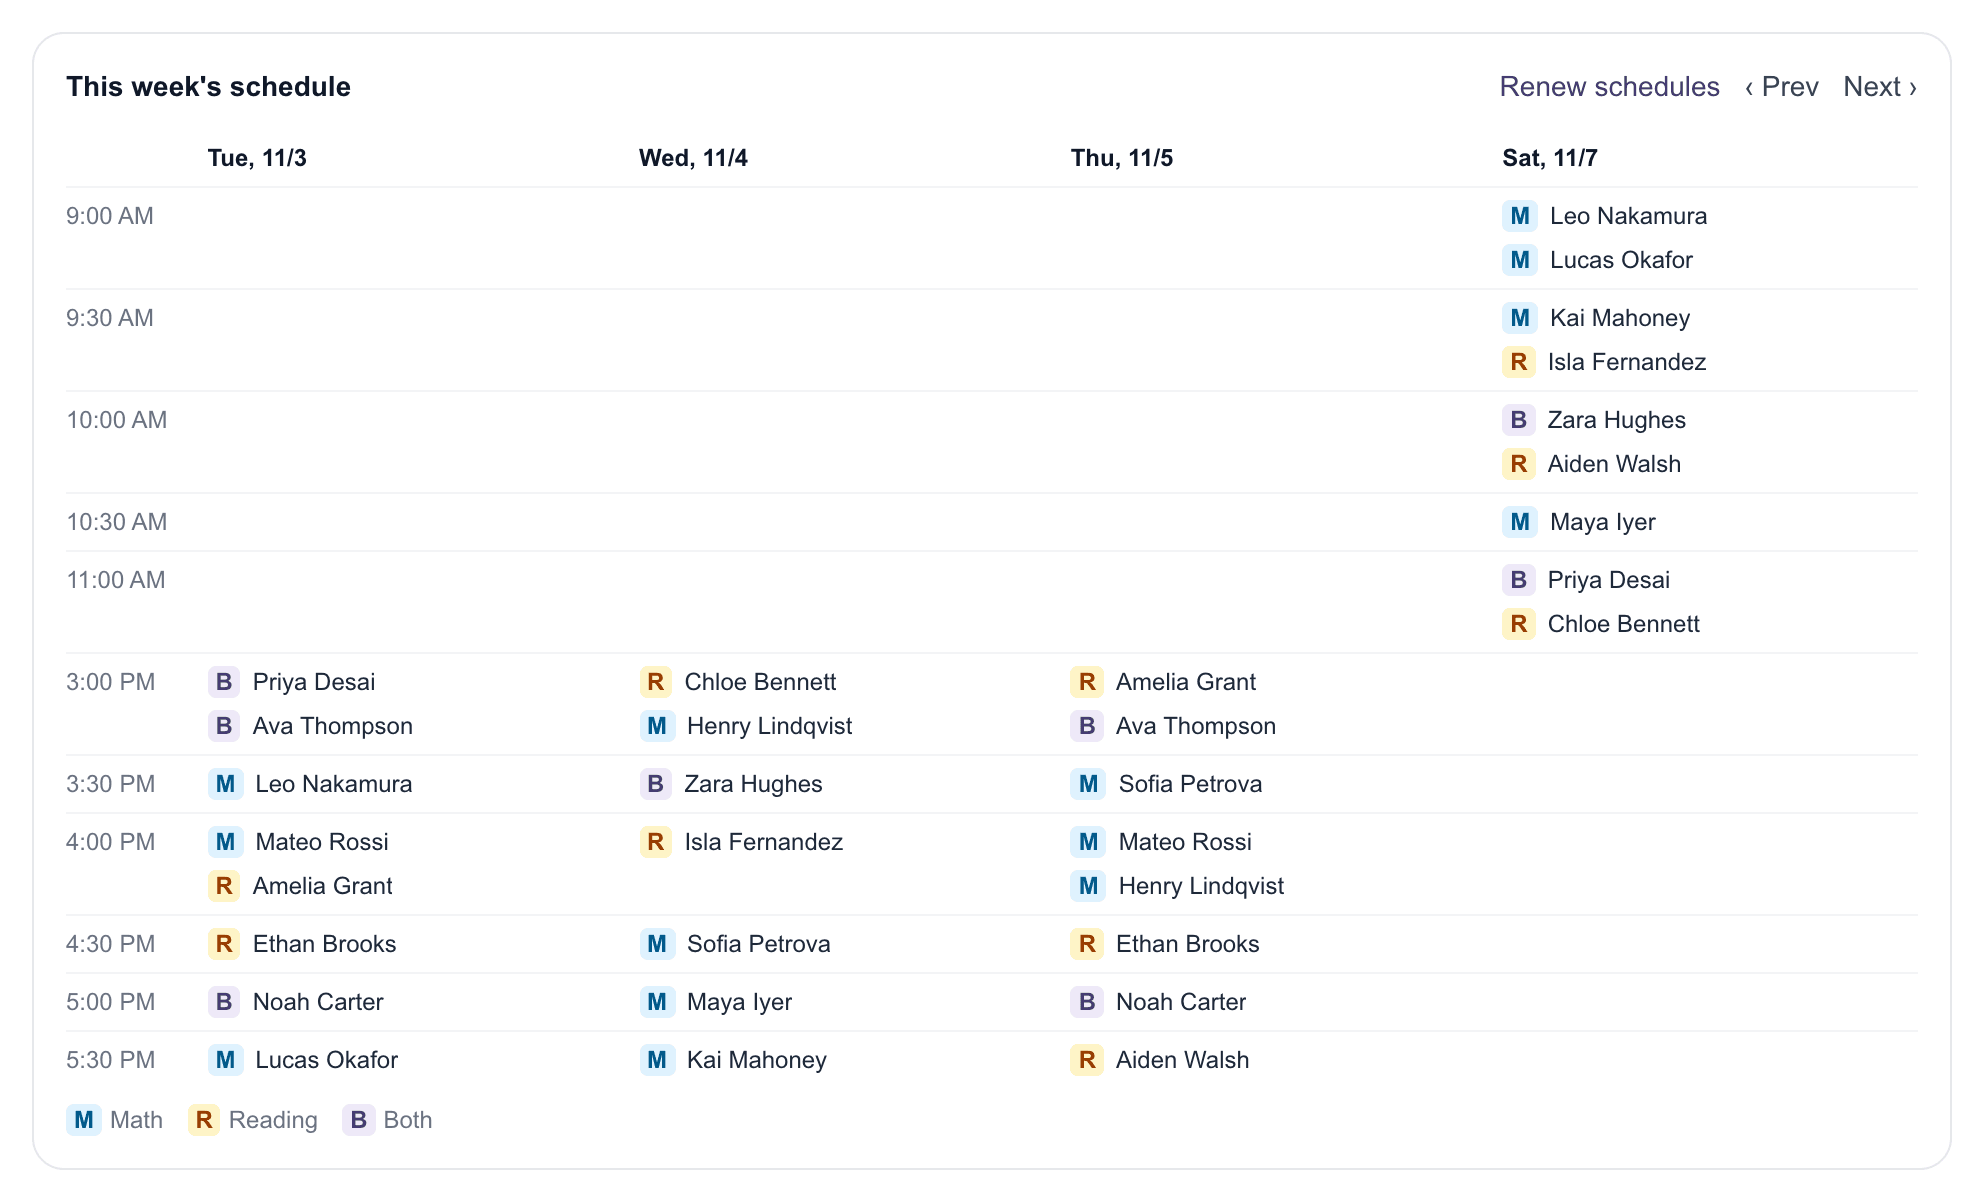Click the Reading legend badge
Viewport: 1984px width, 1202px height.
point(204,1120)
